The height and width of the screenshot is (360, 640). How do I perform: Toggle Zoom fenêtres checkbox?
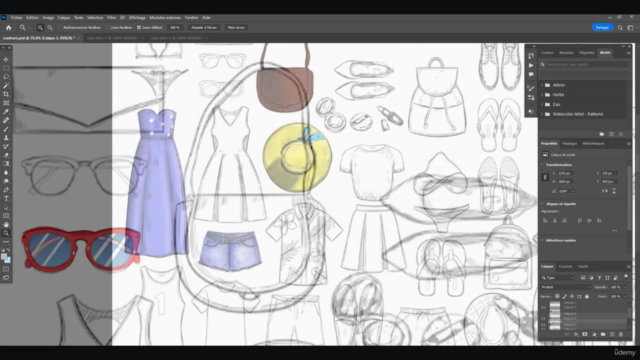[108, 27]
